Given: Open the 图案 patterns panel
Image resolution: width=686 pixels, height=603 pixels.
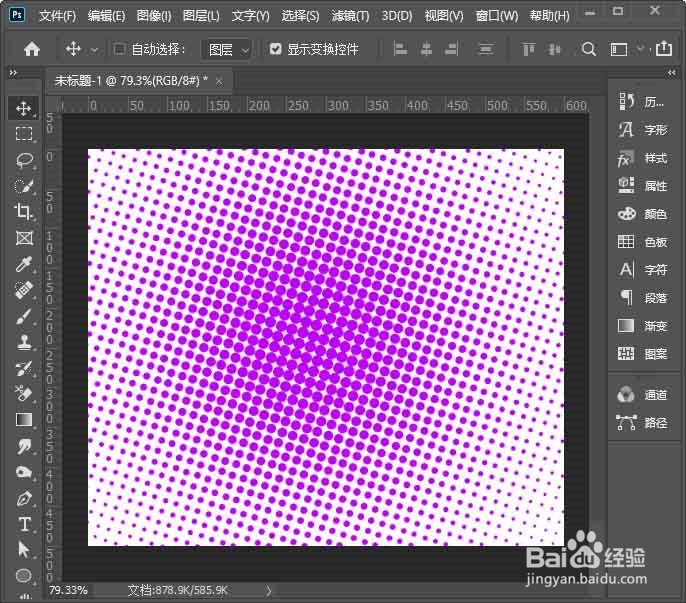Looking at the screenshot, I should click(642, 353).
